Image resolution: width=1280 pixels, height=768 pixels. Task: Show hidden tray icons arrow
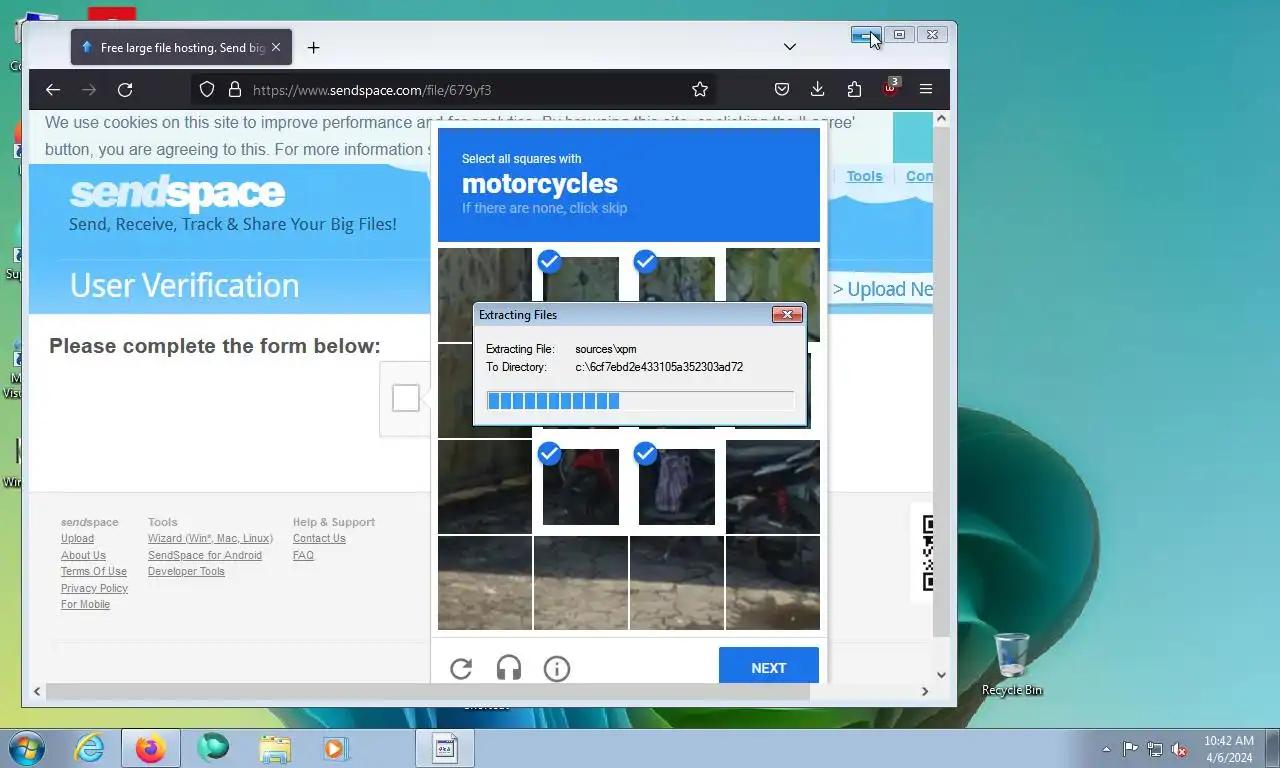click(x=1106, y=748)
